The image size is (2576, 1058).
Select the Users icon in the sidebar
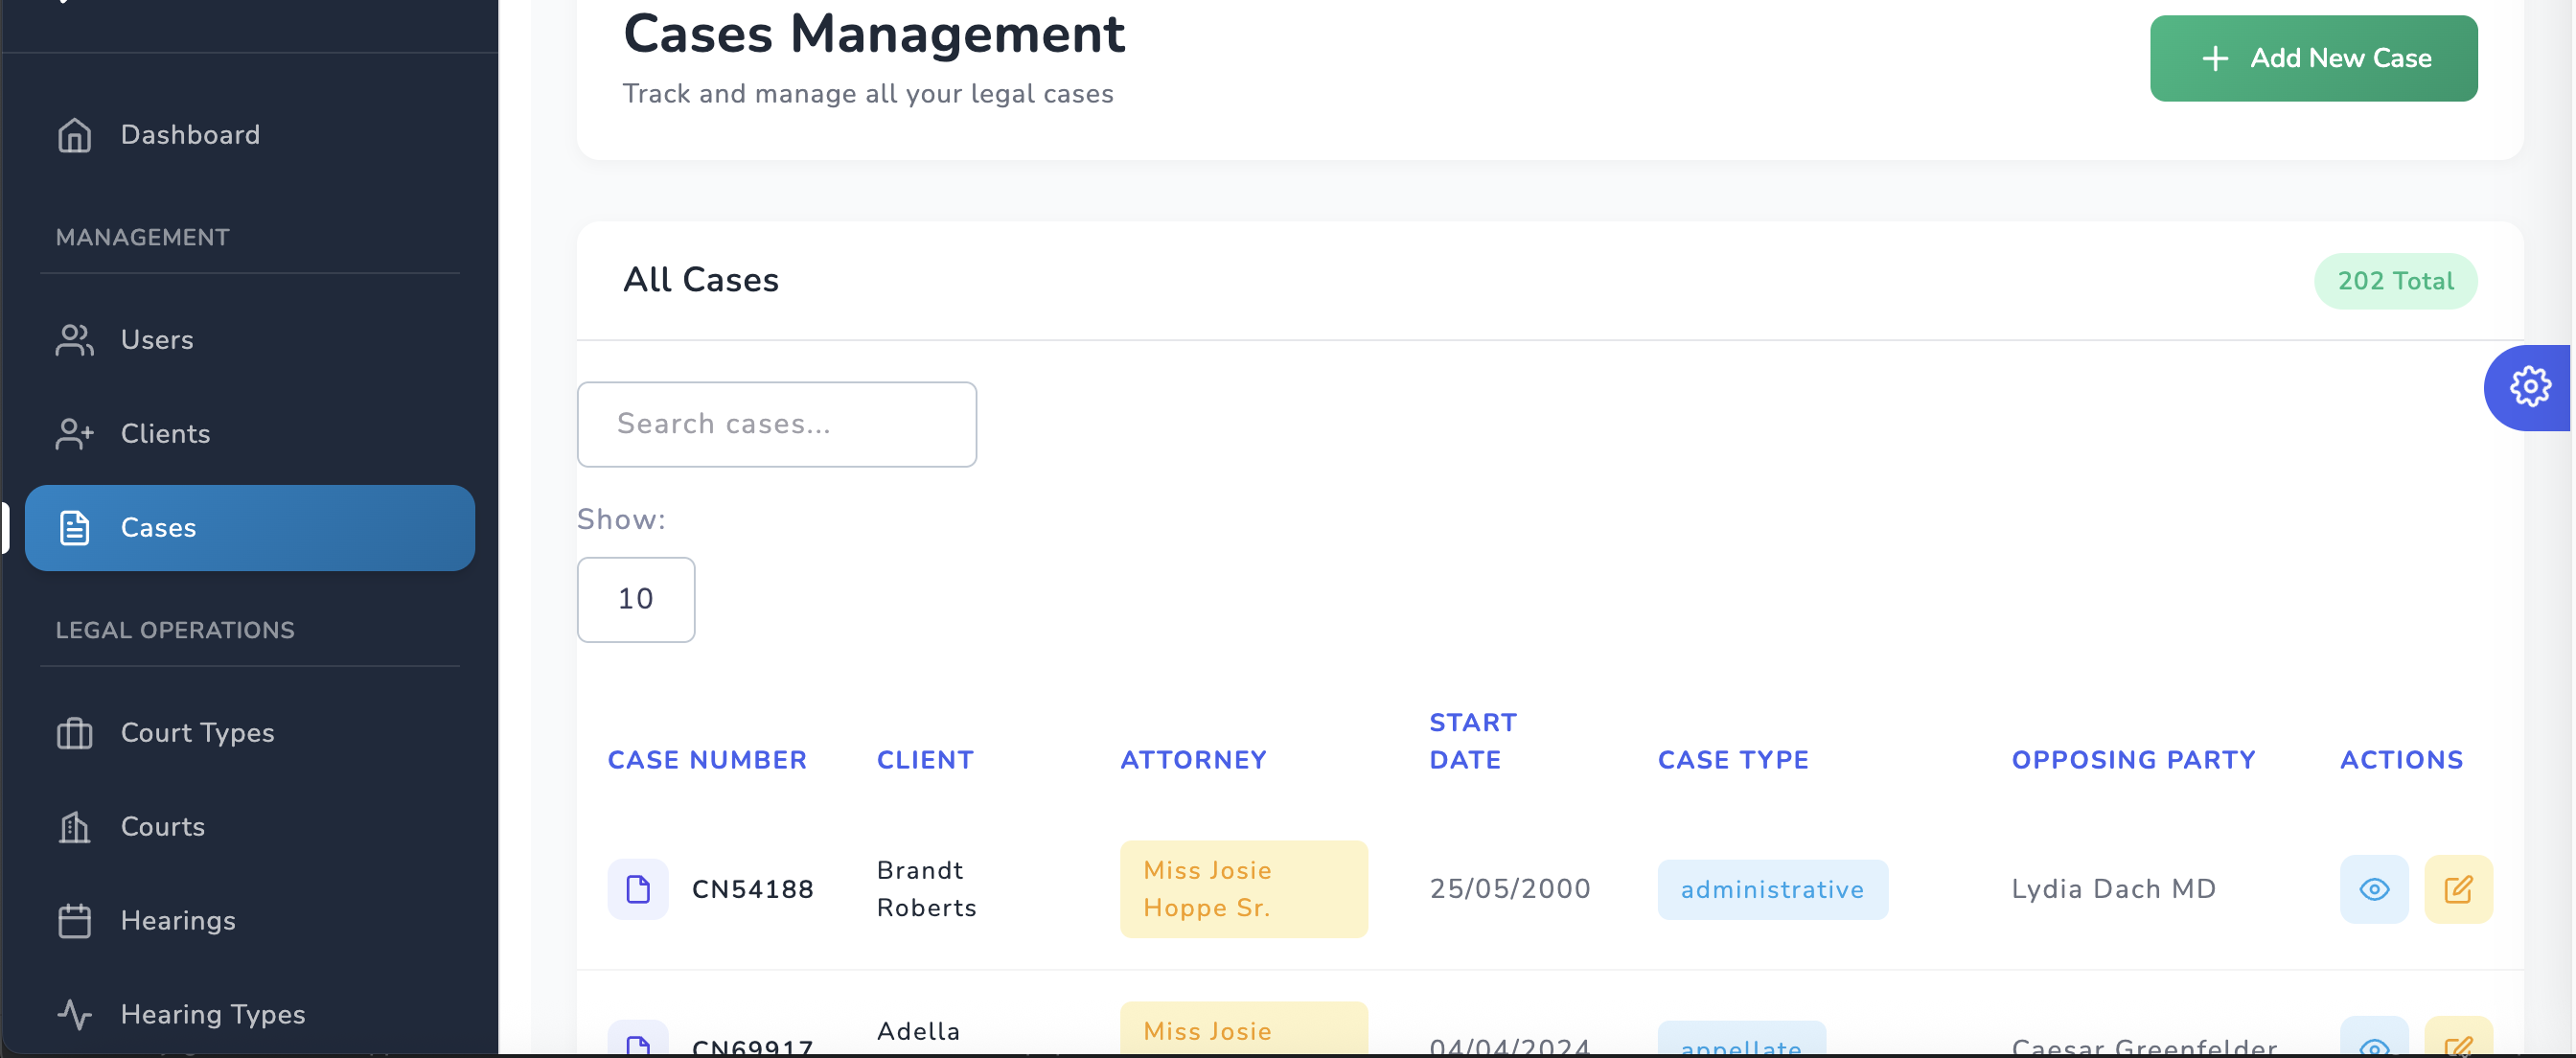[x=74, y=340]
